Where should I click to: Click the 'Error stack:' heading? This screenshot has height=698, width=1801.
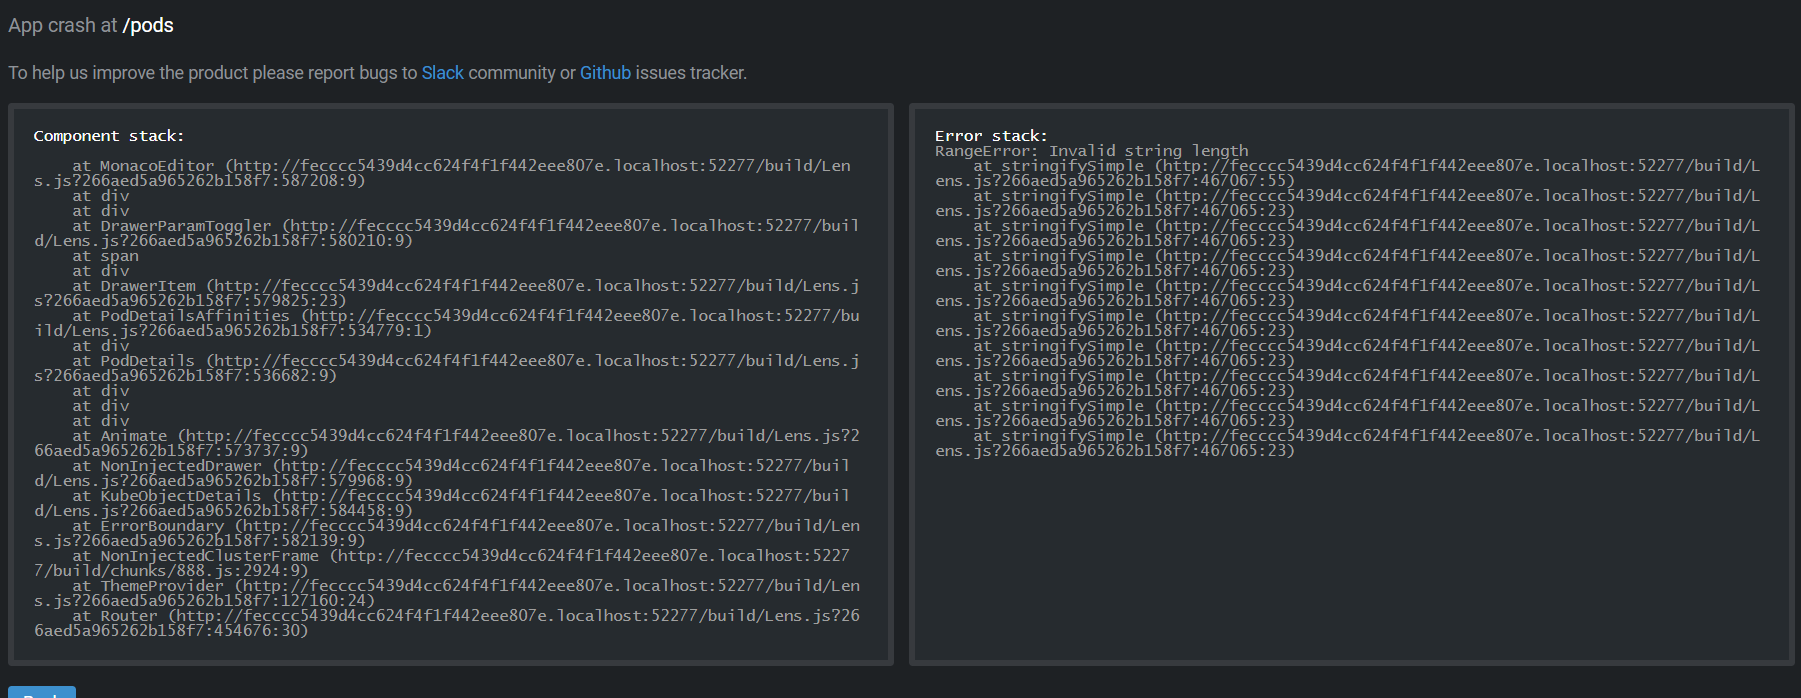point(991,136)
